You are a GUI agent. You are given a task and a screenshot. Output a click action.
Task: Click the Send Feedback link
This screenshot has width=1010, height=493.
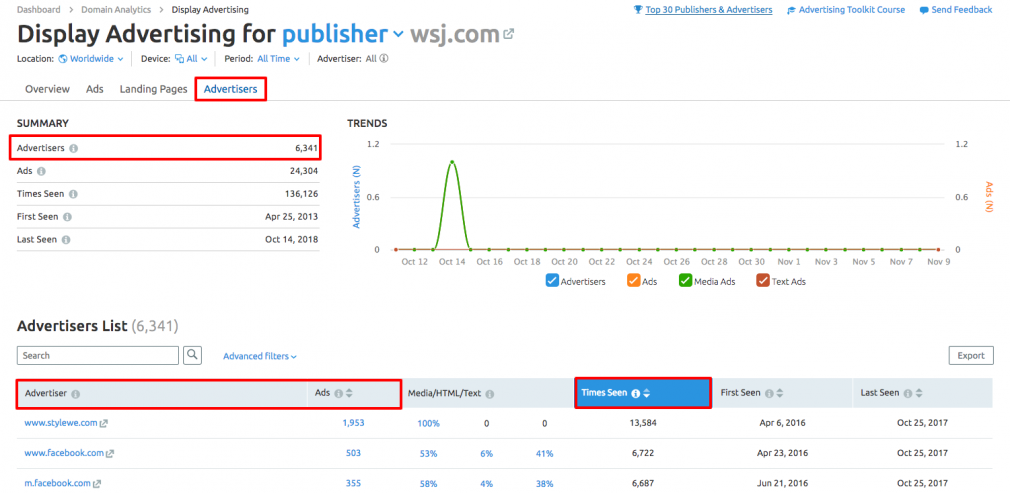coord(962,10)
